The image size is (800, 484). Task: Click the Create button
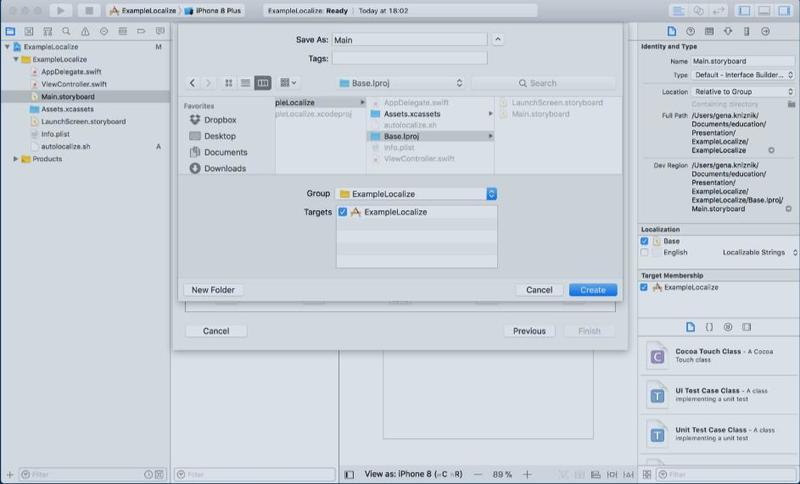pos(592,290)
